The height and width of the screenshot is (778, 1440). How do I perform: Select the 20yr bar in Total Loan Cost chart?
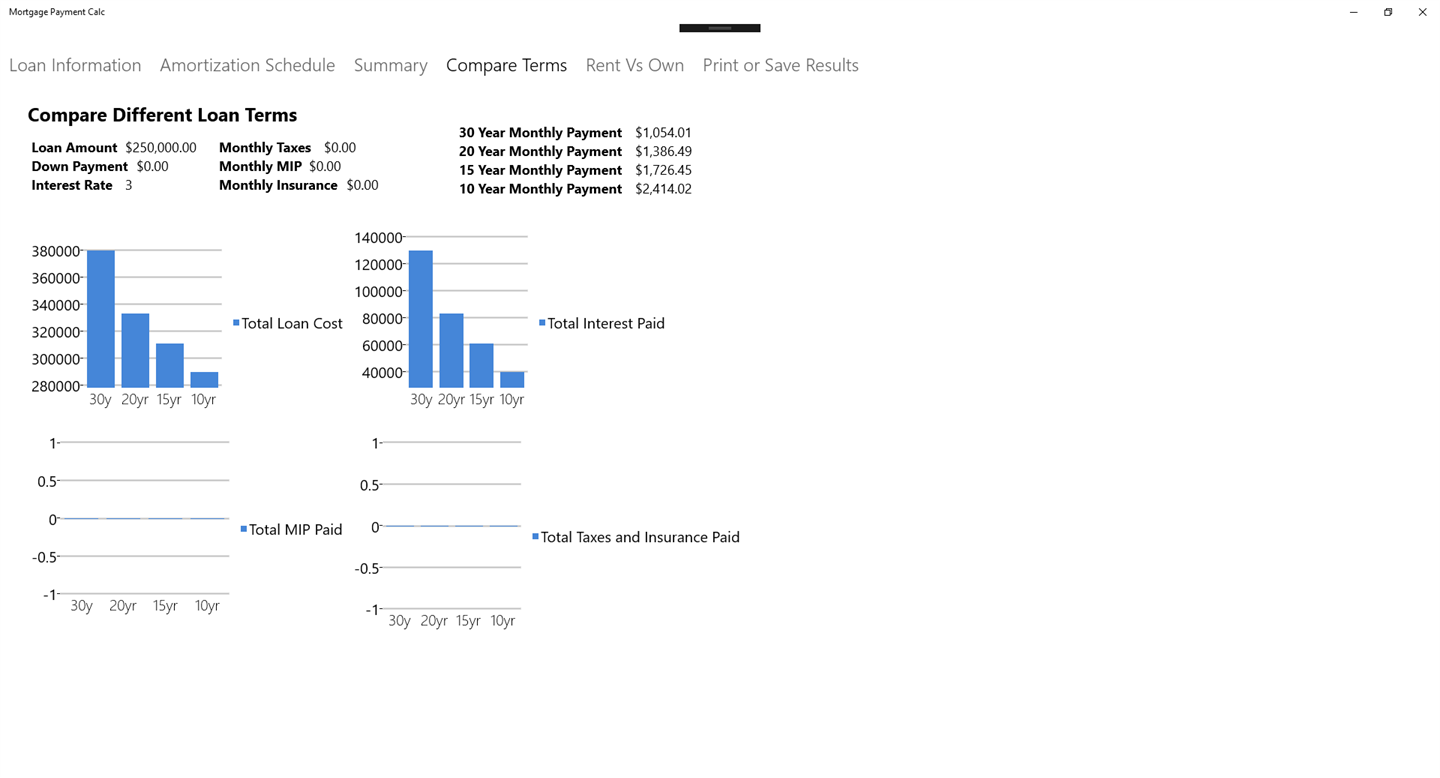pos(135,351)
